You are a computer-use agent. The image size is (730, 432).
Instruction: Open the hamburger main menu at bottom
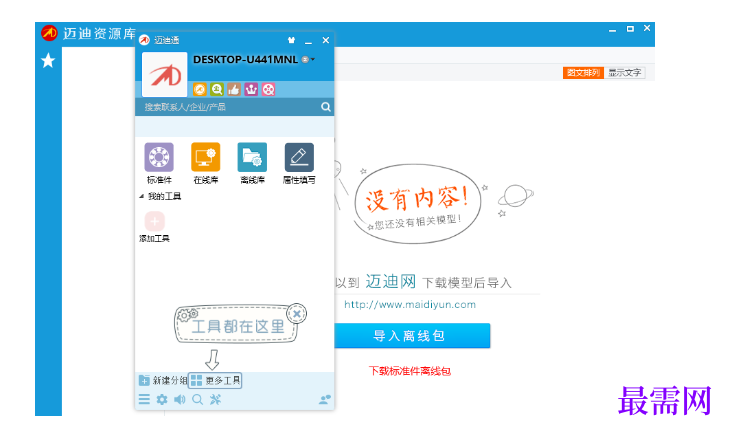pos(144,399)
